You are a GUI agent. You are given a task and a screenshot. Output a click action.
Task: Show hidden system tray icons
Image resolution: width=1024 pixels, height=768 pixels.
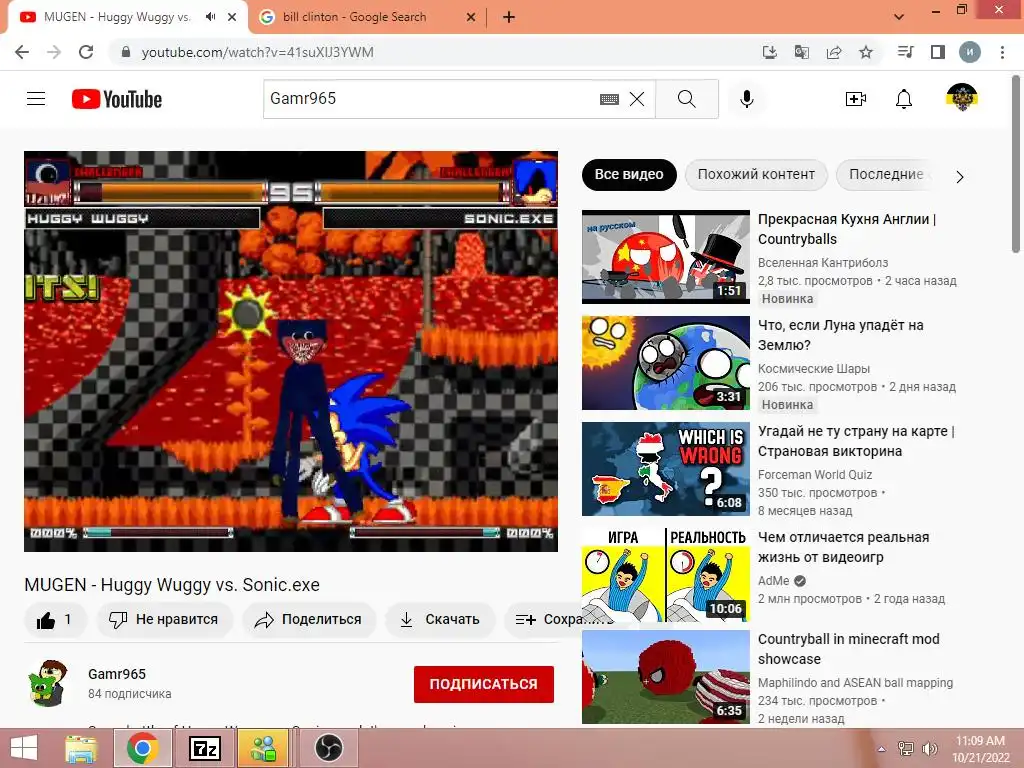[882, 749]
